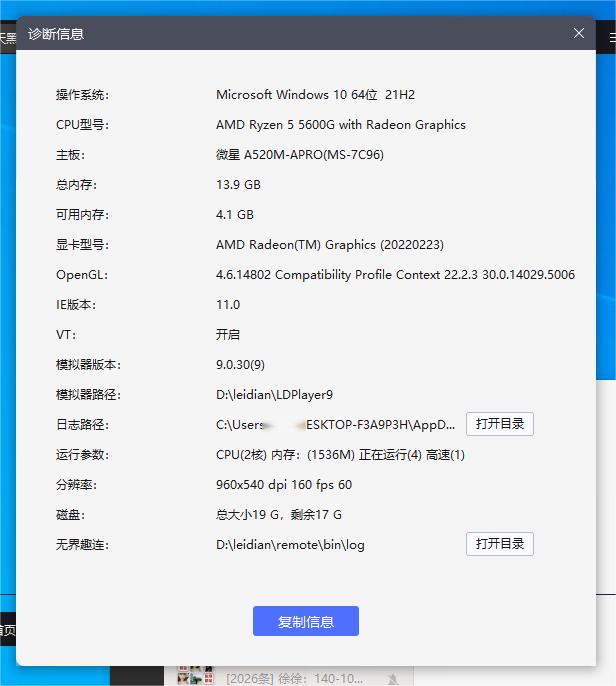Click the AMD Radeon(TM) Graphics card value
Image resolution: width=616 pixels, height=686 pixels.
329,245
